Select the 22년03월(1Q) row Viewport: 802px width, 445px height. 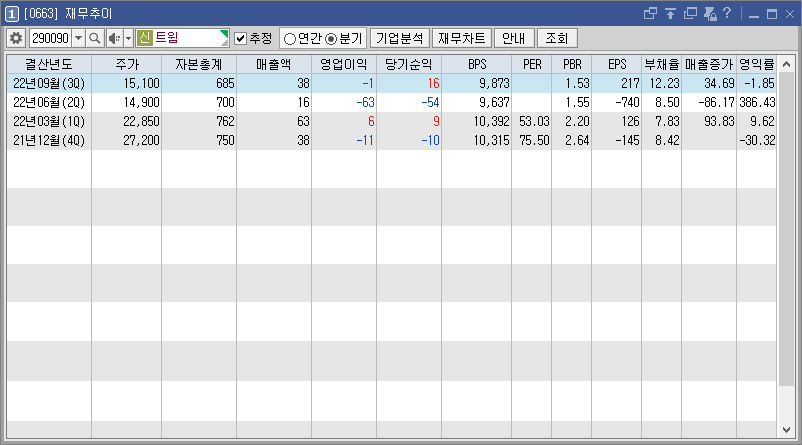(x=391, y=121)
